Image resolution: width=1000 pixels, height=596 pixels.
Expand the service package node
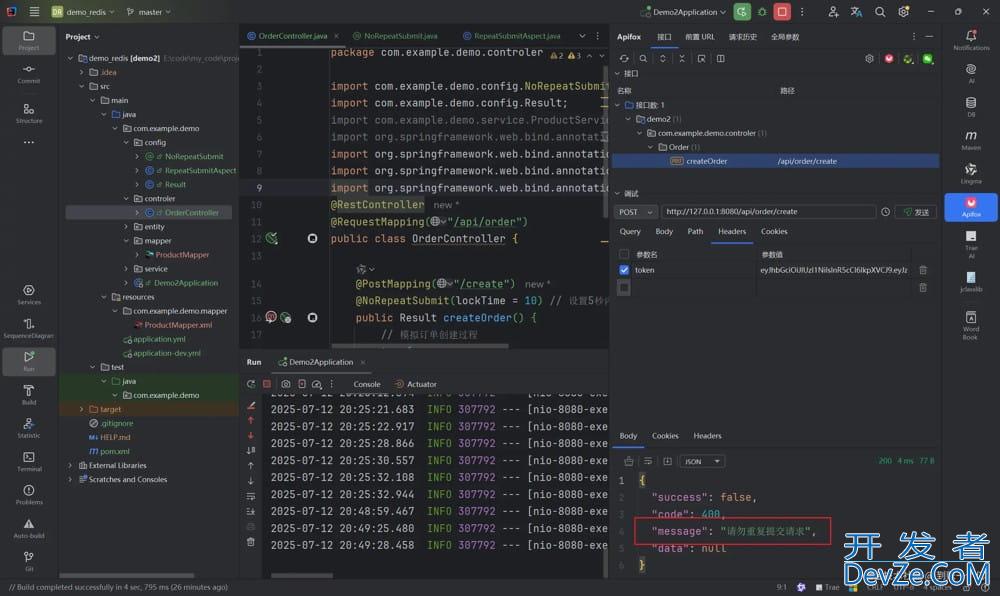coord(126,269)
